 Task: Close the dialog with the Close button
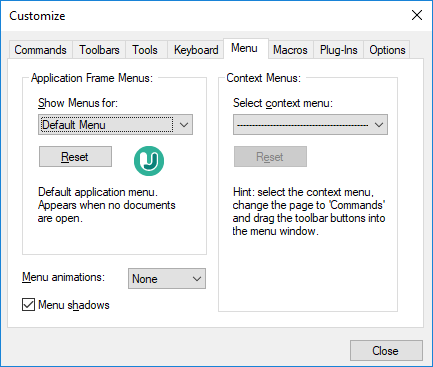(x=386, y=351)
